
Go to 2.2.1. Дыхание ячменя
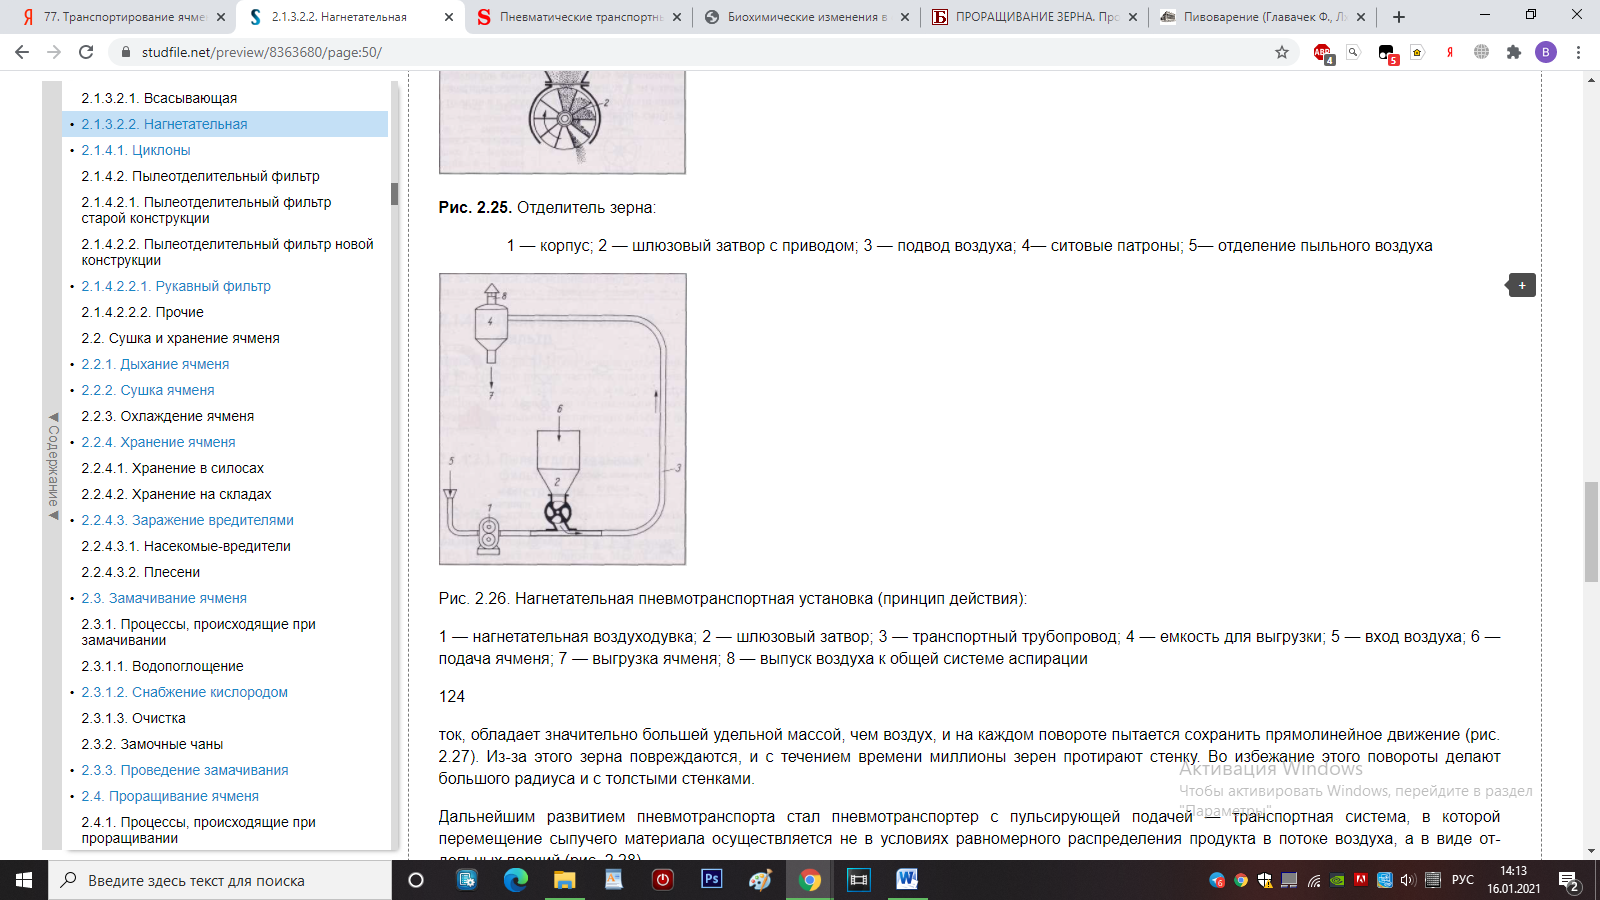[x=155, y=364]
